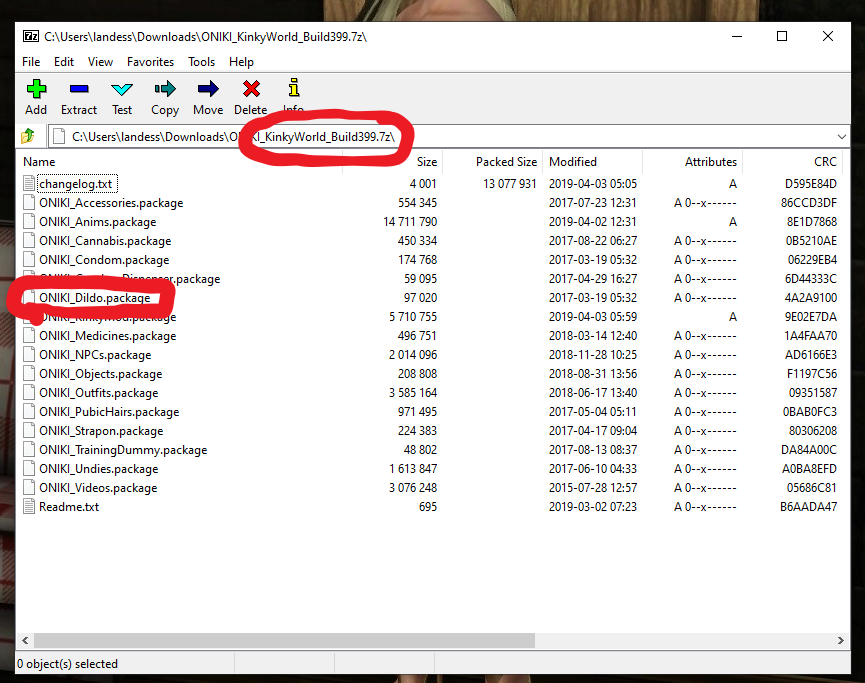Image resolution: width=865 pixels, height=683 pixels.
Task: Click the scrollbar left arrow
Action: coord(25,641)
